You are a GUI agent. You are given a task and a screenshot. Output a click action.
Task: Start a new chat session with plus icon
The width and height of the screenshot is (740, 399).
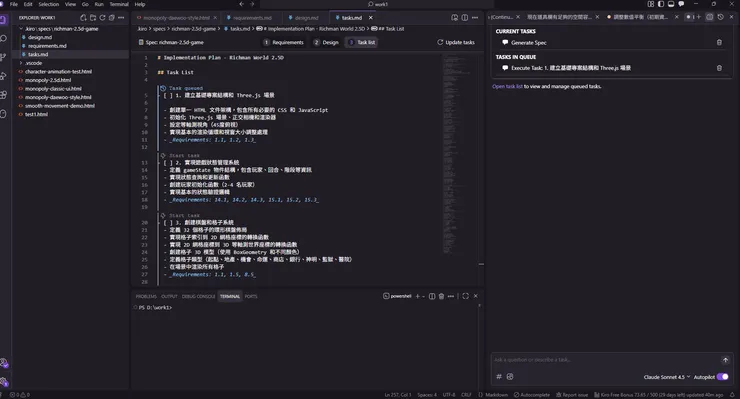pyautogui.click(x=699, y=17)
